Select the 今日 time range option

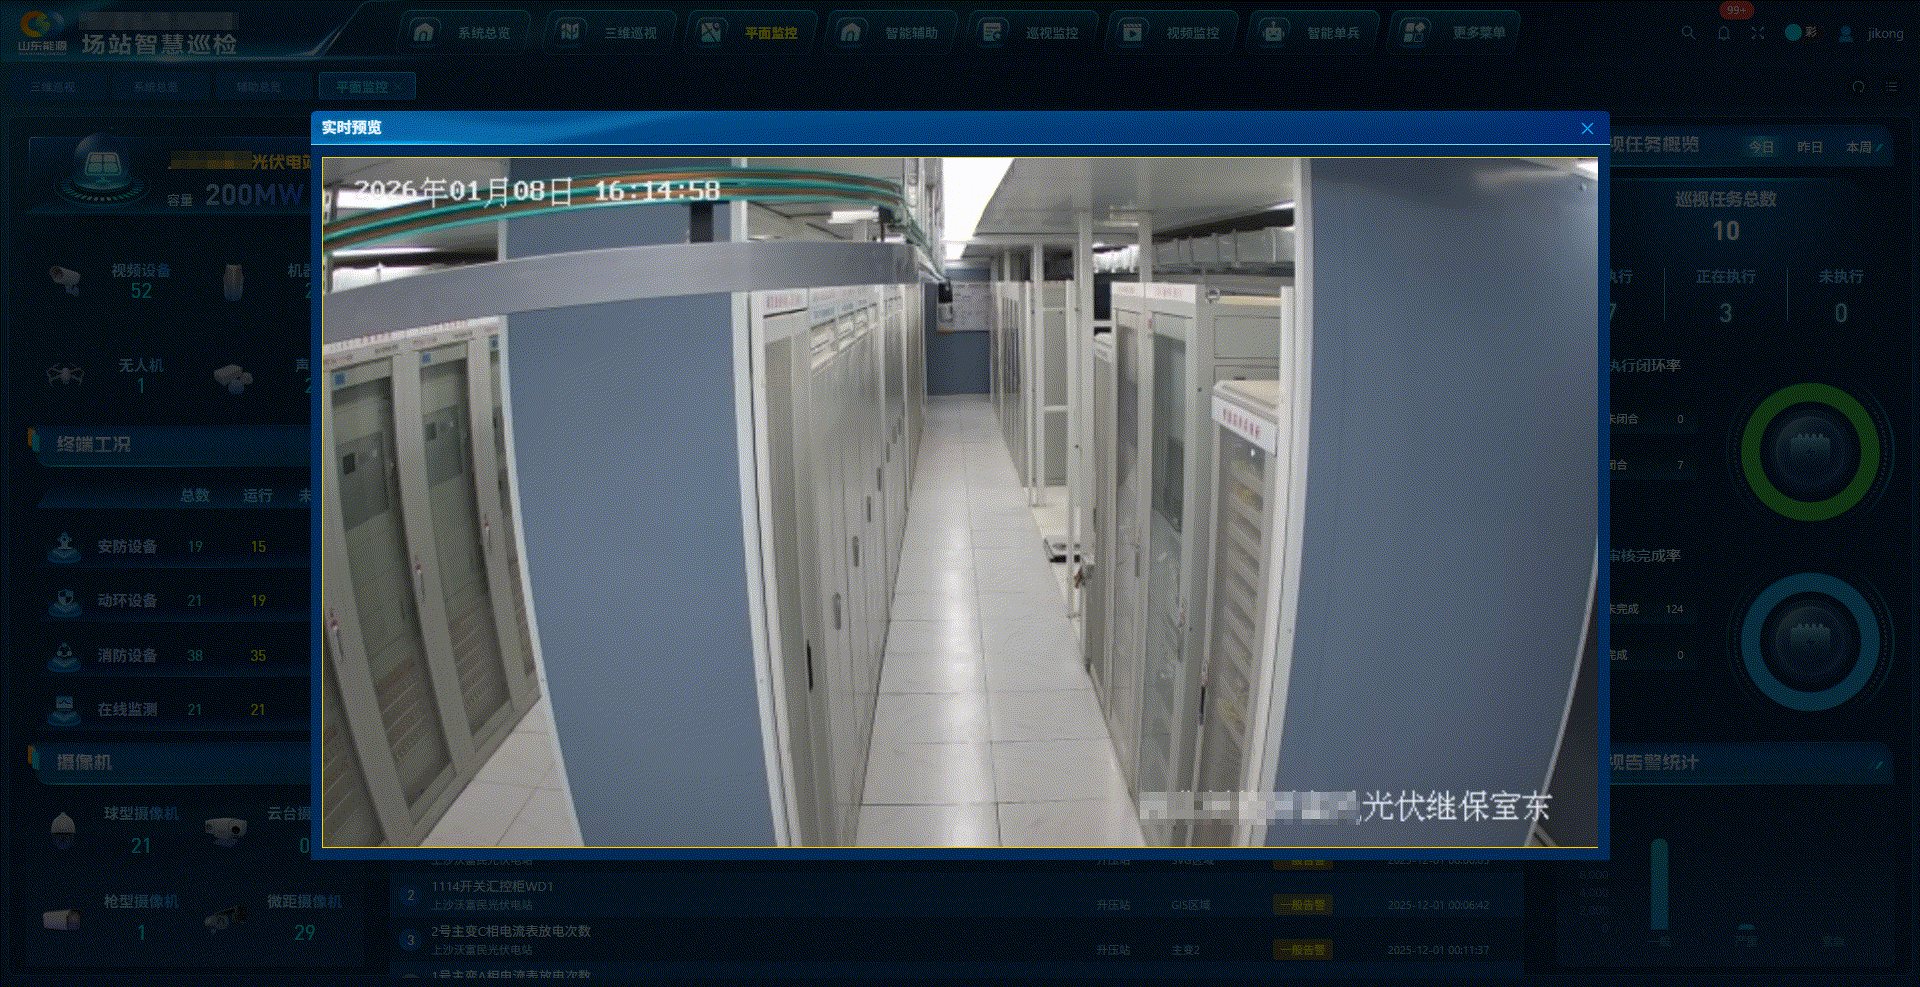[x=1761, y=147]
